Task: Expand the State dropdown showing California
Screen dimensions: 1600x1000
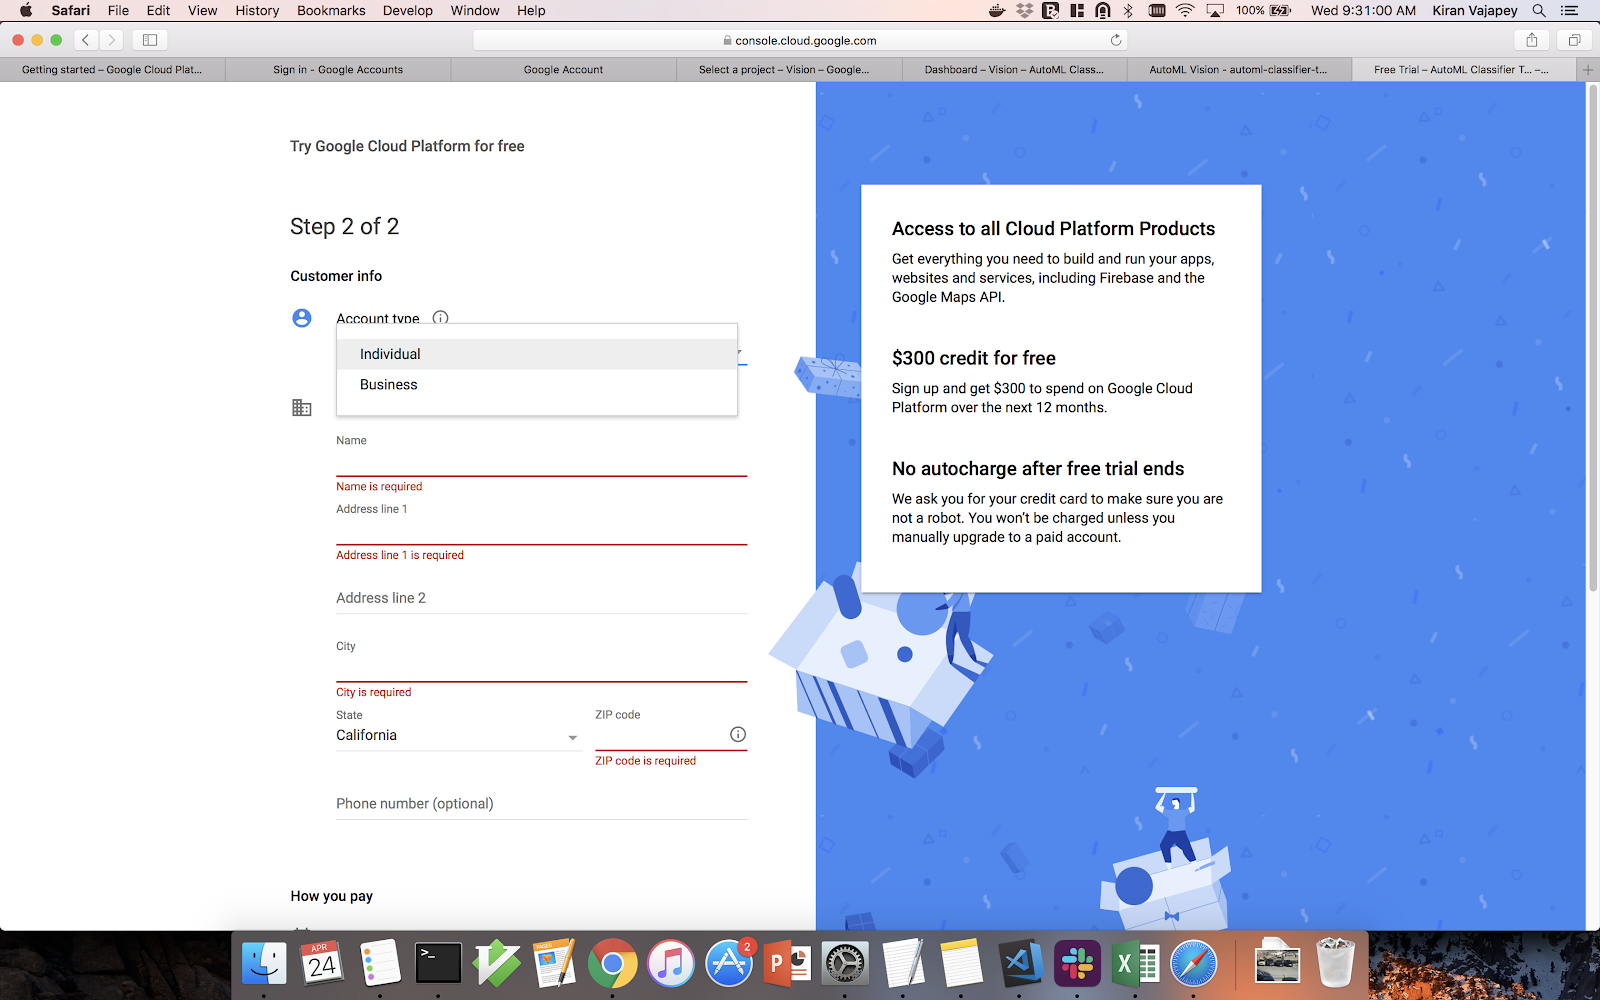Action: pyautogui.click(x=457, y=736)
